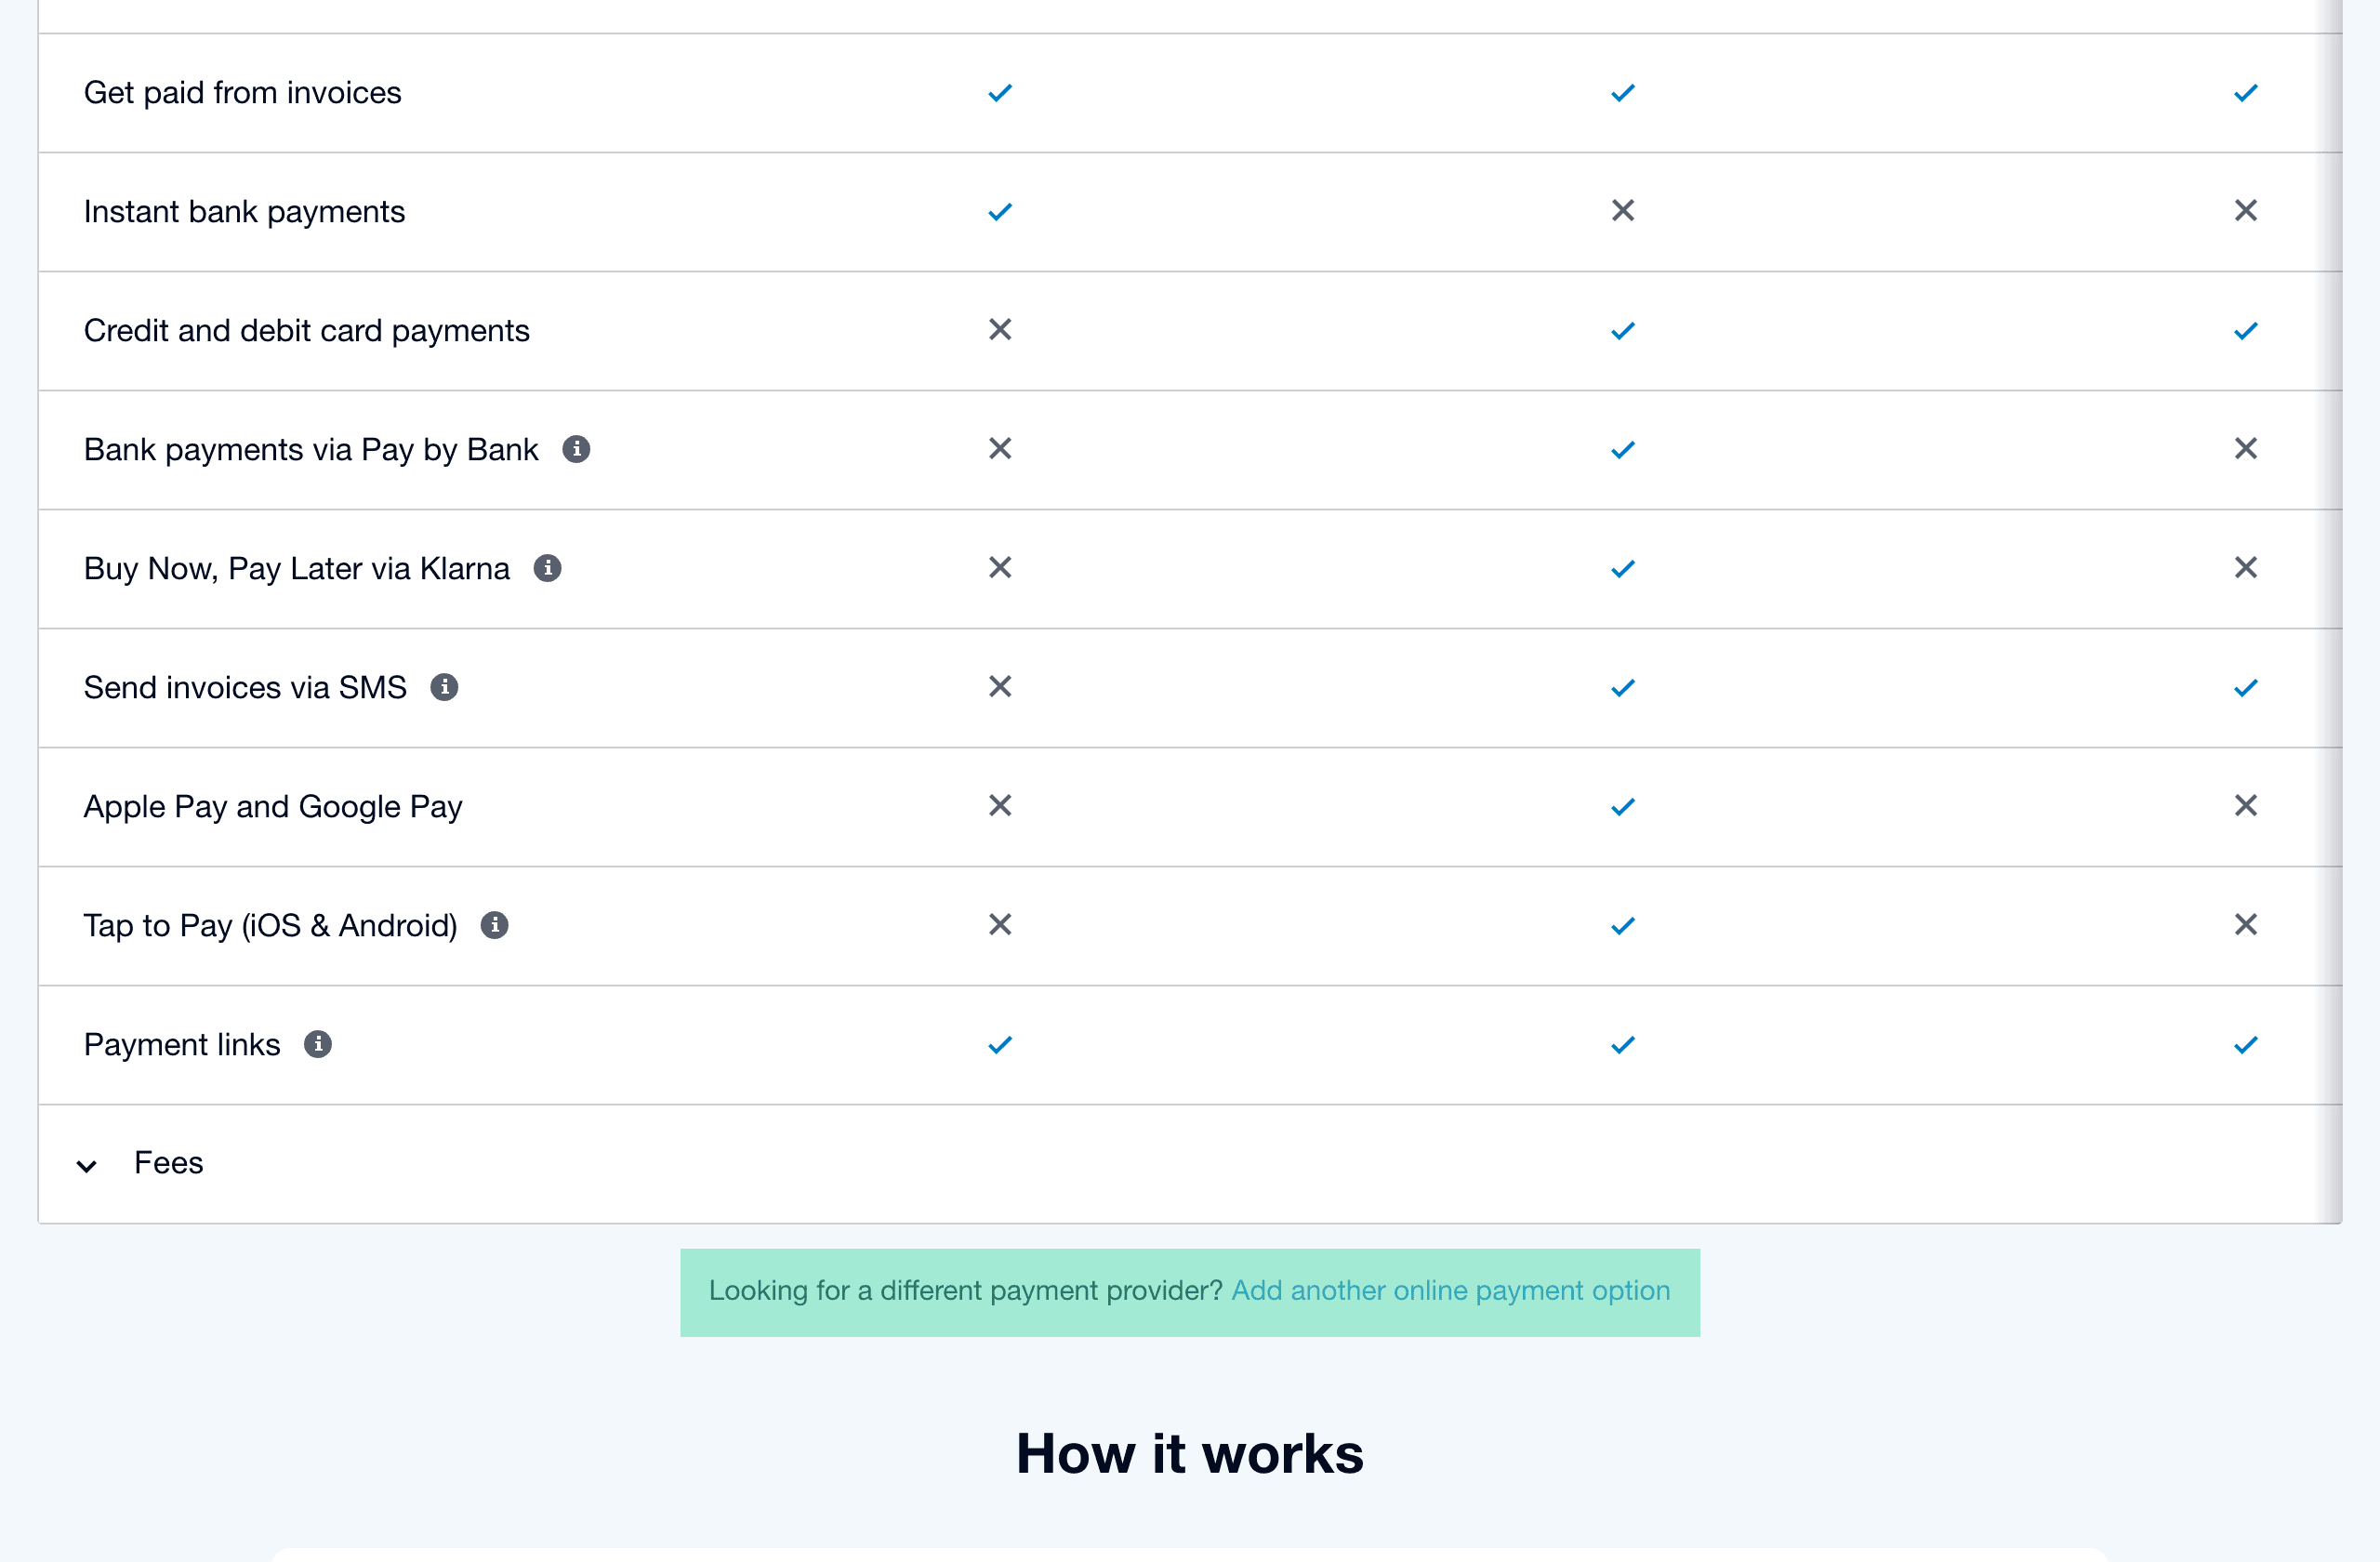Click the Get paid from invoices row label
Image resolution: width=2380 pixels, height=1562 pixels.
(242, 93)
